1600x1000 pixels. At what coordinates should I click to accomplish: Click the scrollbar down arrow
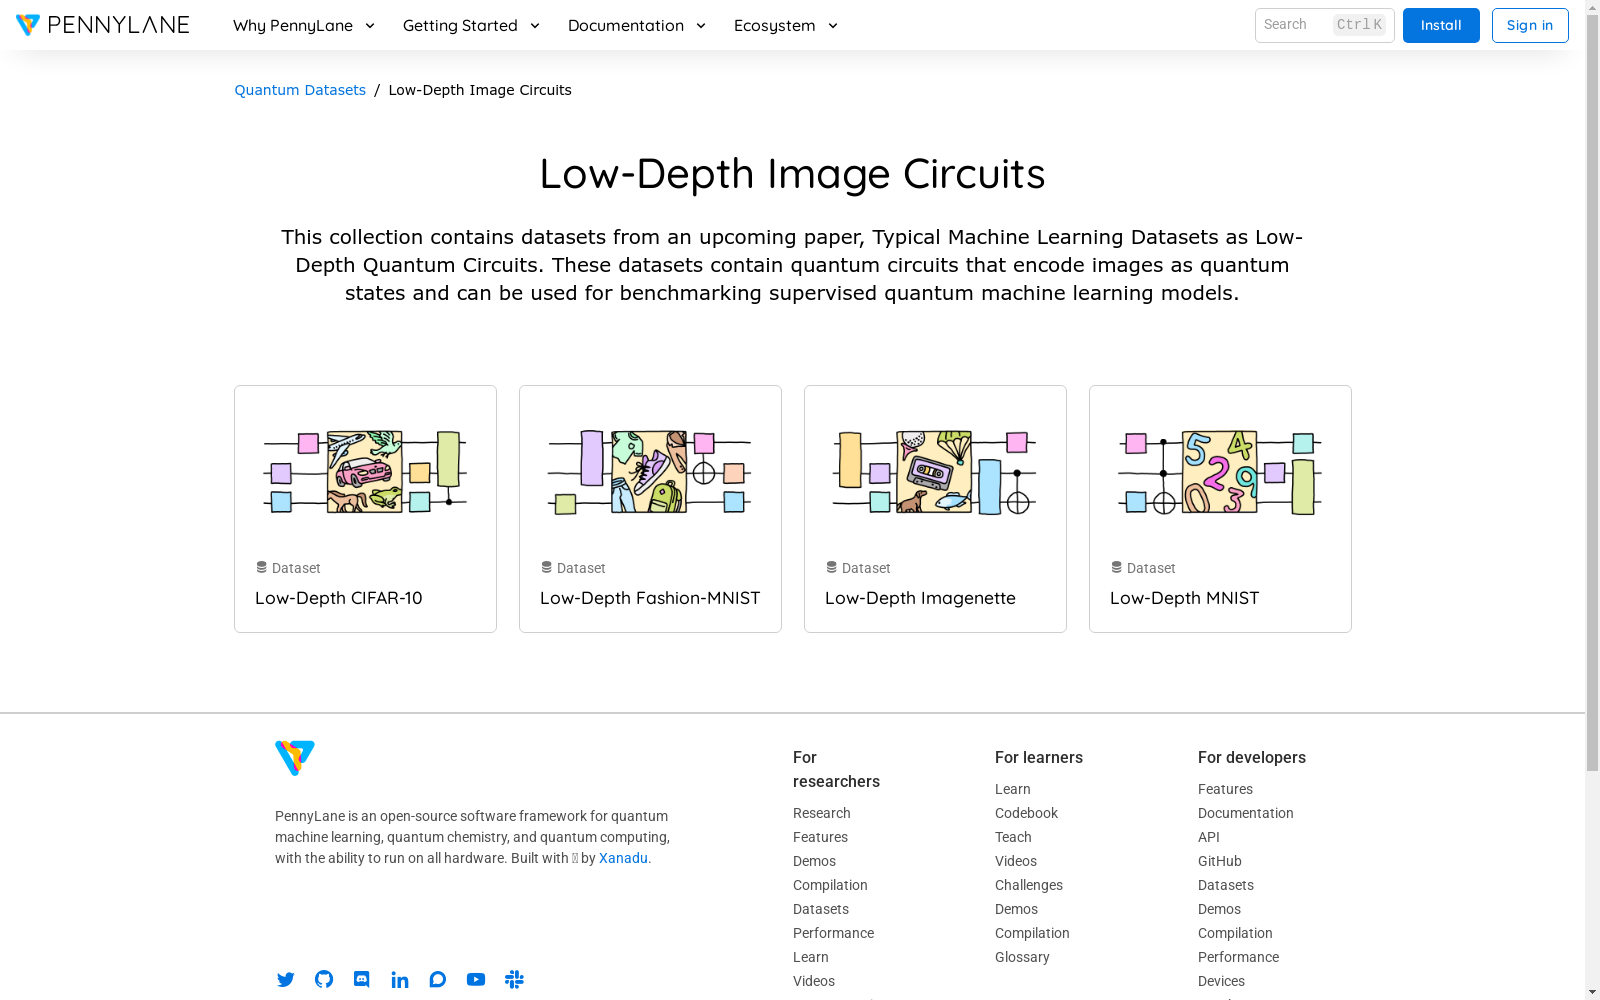point(1592,992)
